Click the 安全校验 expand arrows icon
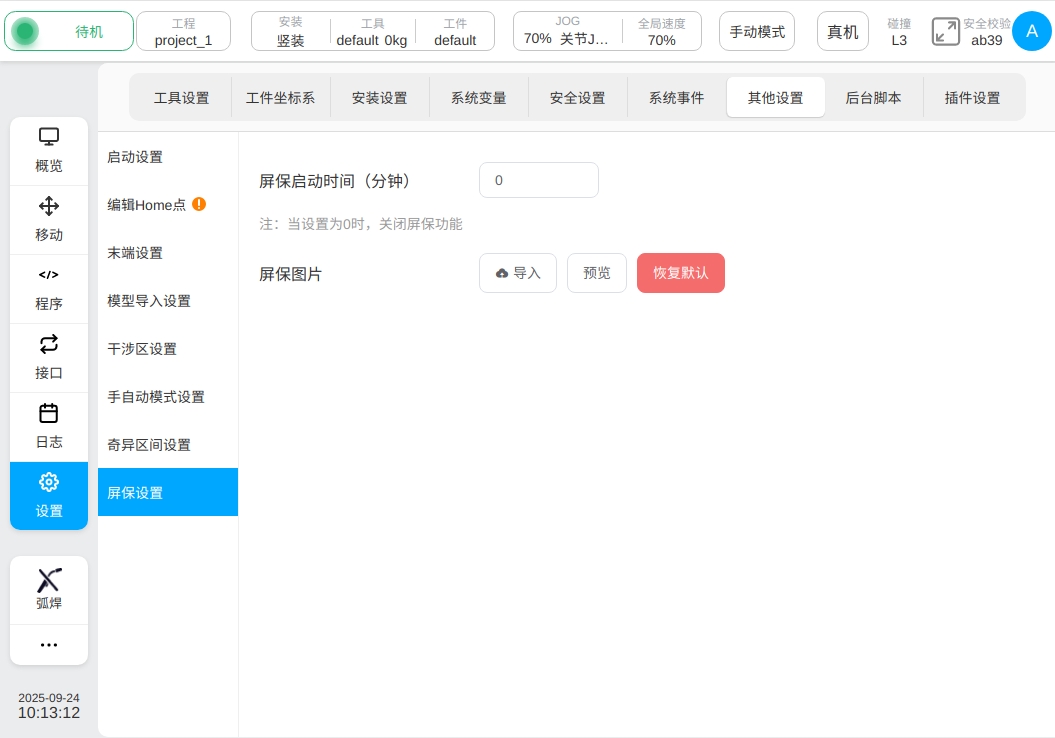Screen dimensions: 1055x738 pyautogui.click(x=945, y=31)
